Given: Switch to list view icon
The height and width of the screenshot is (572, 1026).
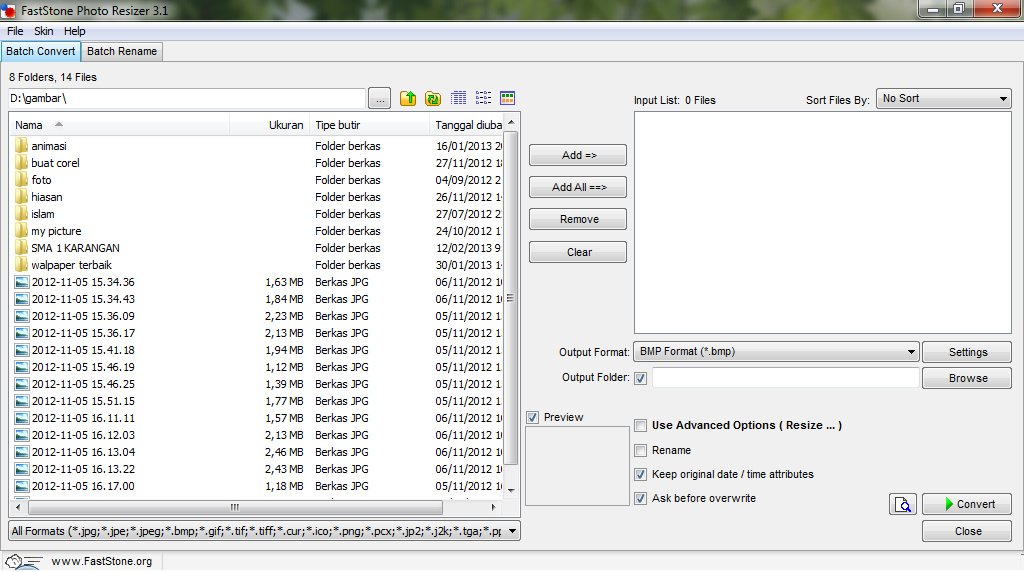Looking at the screenshot, I should click(483, 98).
